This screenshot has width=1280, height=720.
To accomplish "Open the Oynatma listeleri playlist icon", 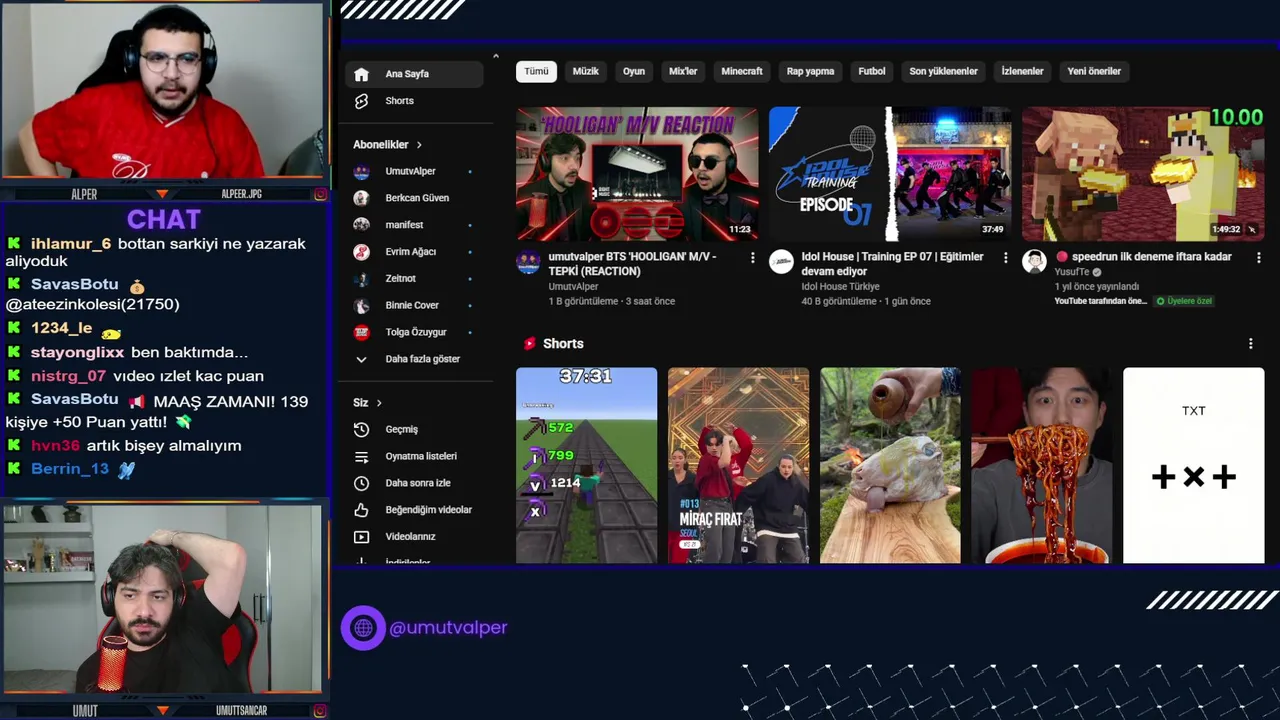I will [x=362, y=456].
